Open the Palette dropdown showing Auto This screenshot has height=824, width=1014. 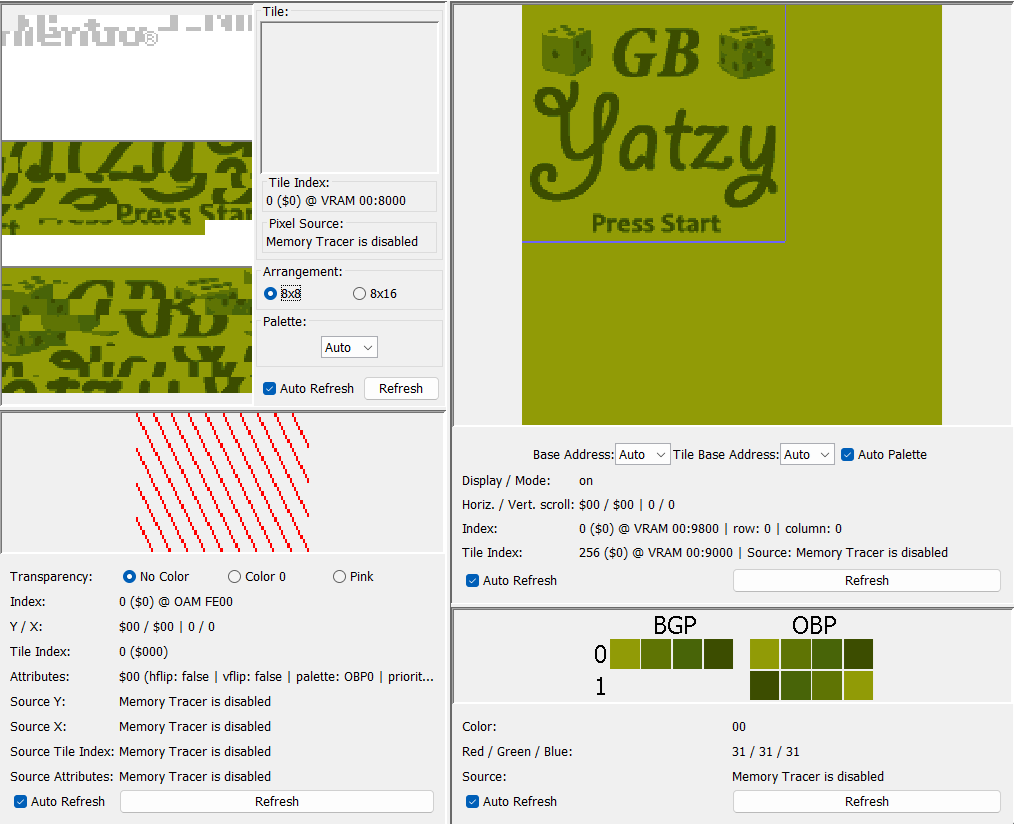pos(349,346)
